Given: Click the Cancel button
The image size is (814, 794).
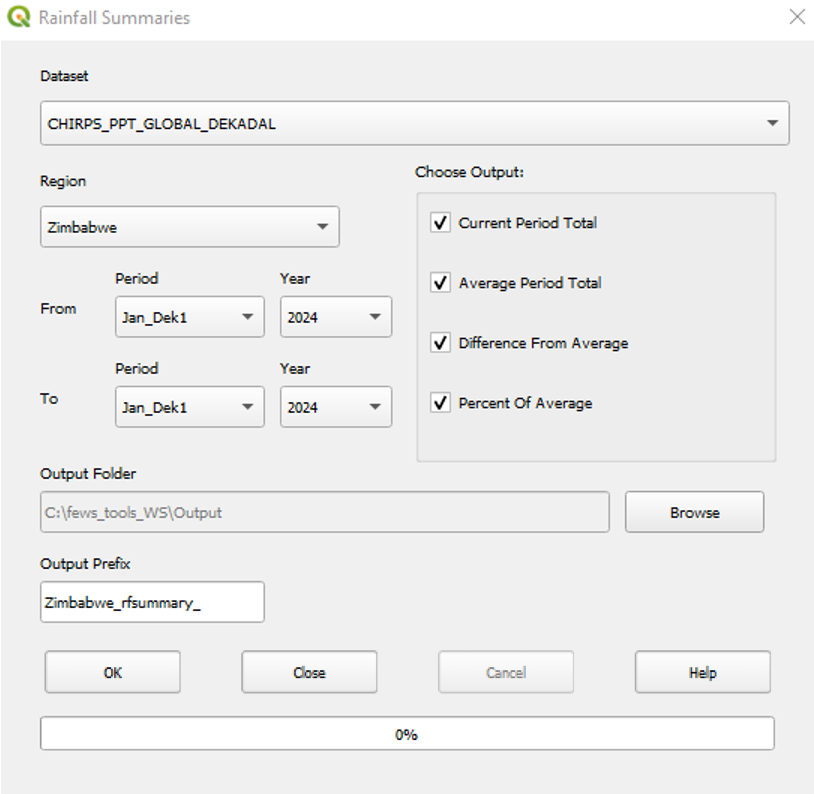Looking at the screenshot, I should click(x=506, y=672).
